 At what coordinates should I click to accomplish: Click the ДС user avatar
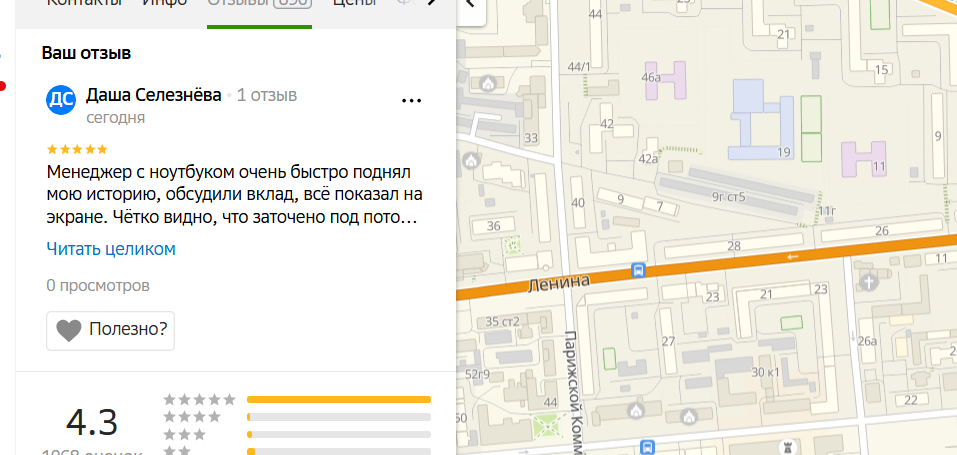[x=61, y=100]
